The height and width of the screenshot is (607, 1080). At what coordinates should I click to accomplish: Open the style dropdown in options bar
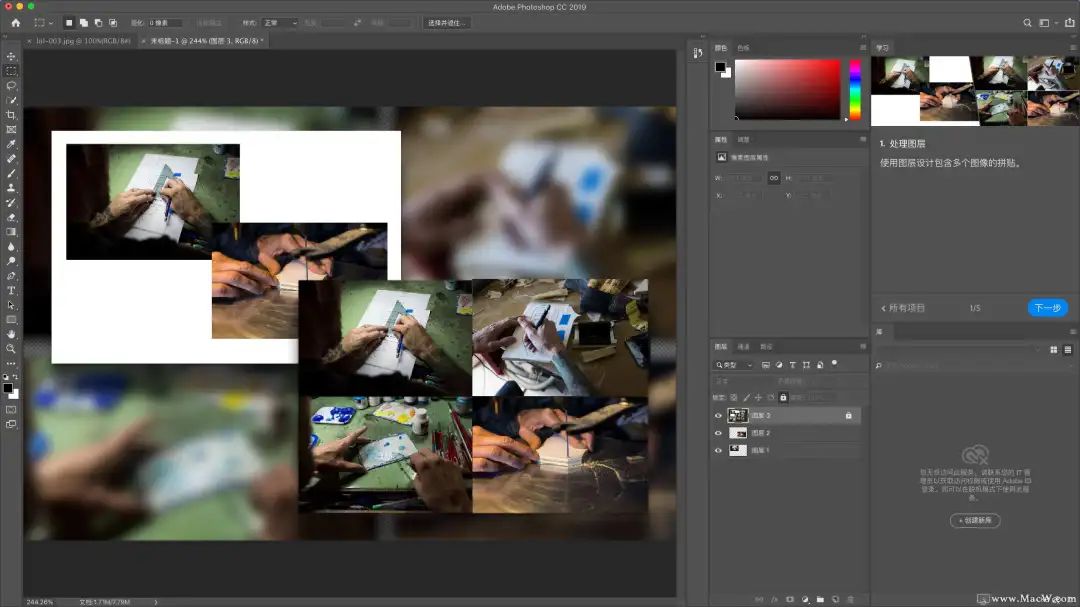point(280,23)
